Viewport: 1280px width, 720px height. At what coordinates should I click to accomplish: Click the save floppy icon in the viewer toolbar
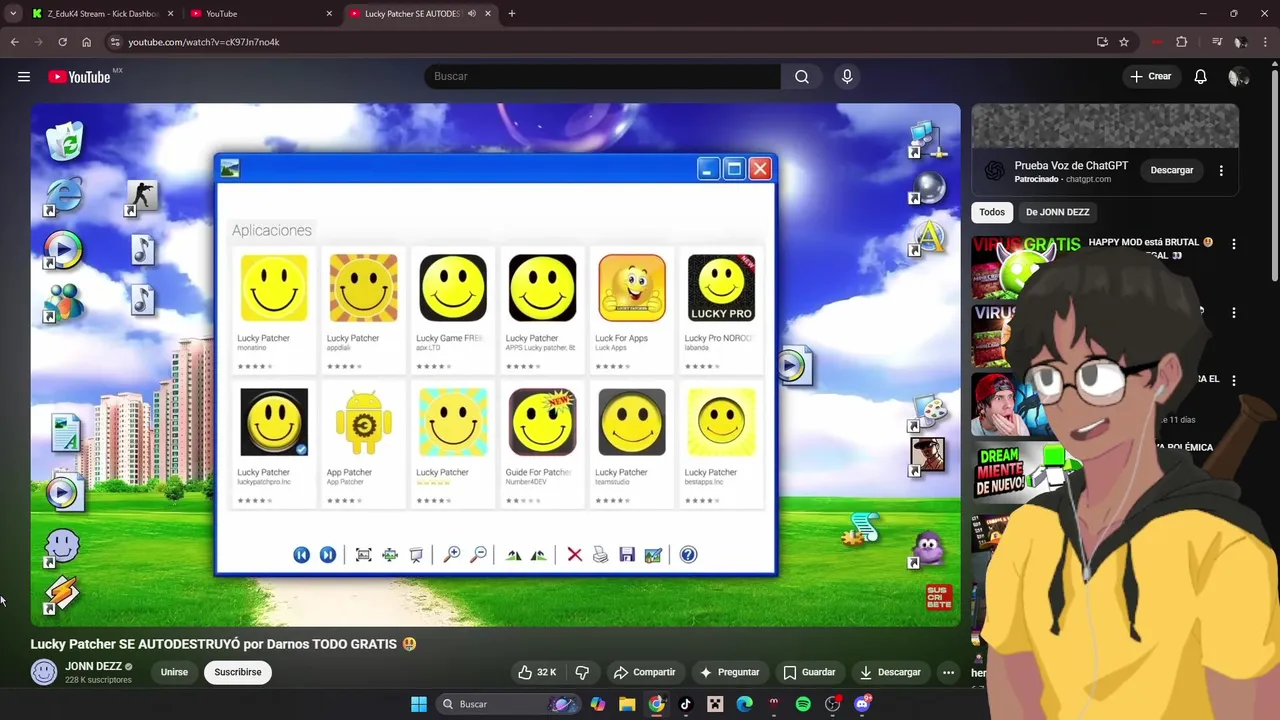627,555
